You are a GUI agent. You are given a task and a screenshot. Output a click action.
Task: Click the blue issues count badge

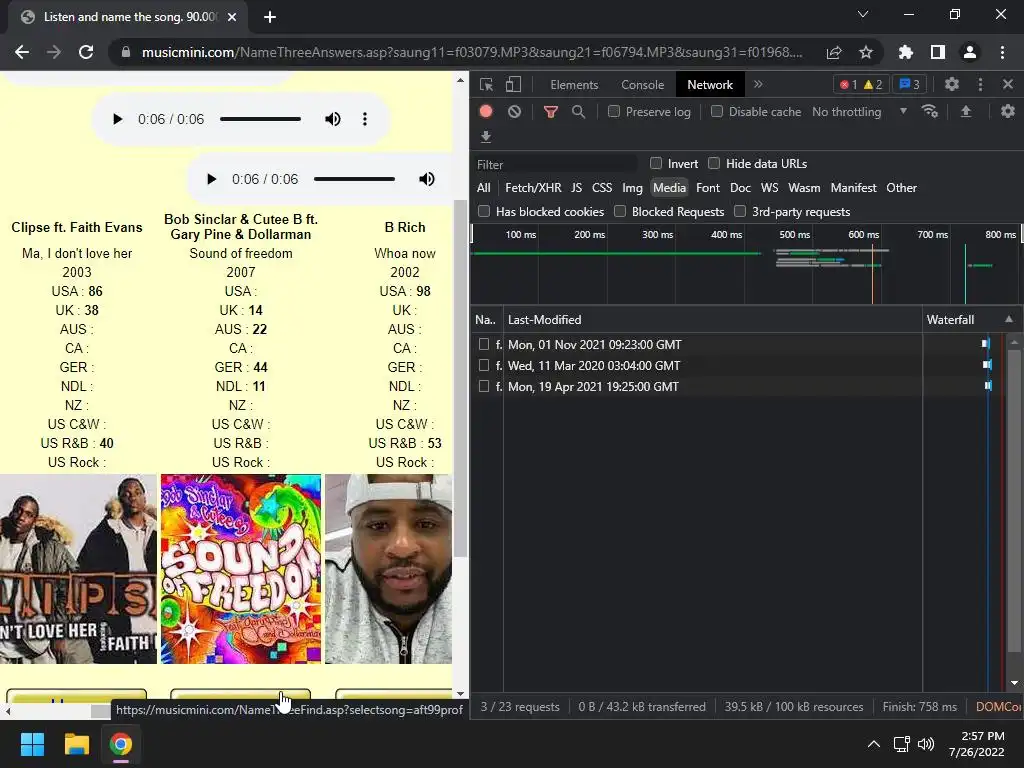910,84
